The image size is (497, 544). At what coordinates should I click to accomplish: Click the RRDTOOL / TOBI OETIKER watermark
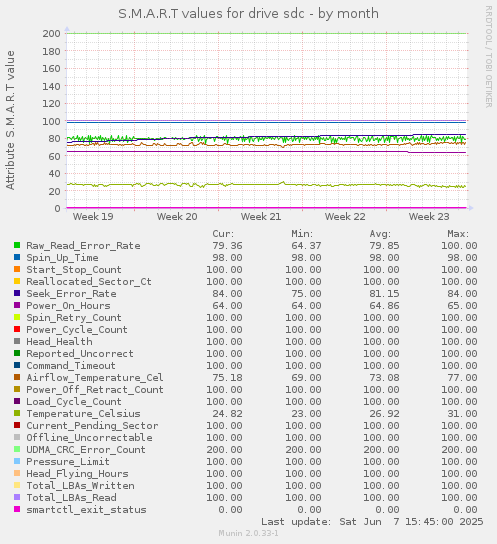(488, 57)
